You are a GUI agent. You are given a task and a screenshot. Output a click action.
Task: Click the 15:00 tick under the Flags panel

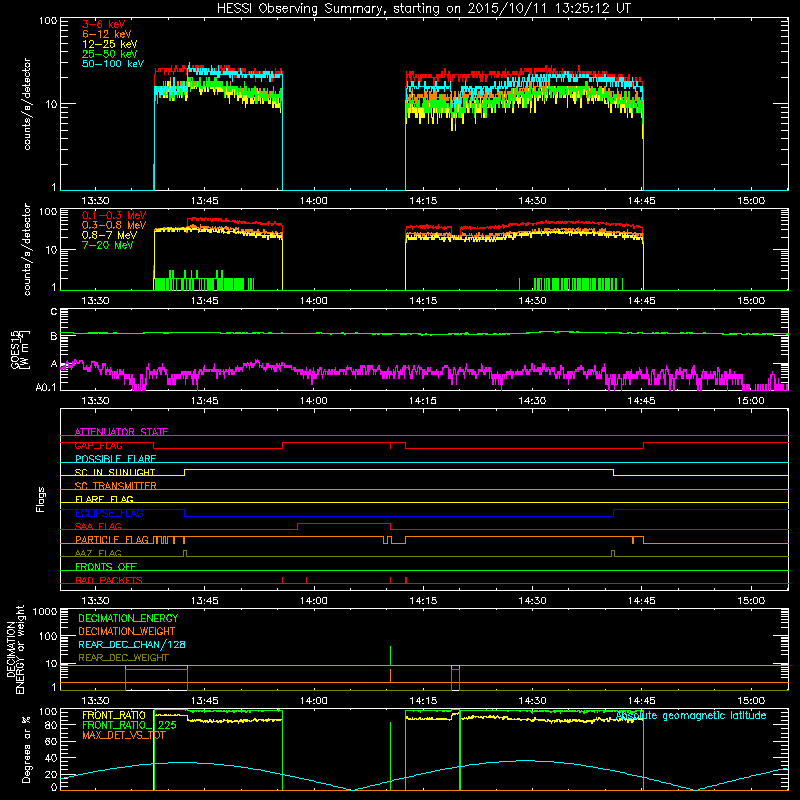(751, 601)
